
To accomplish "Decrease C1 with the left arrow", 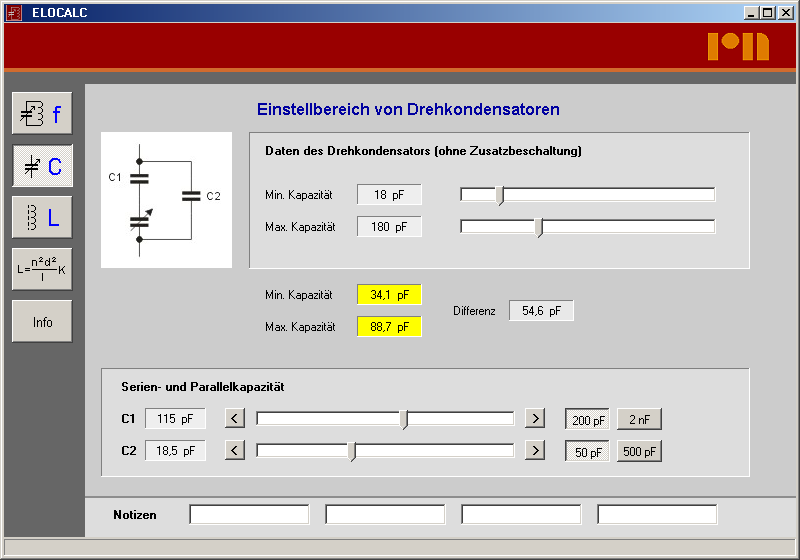I will coord(235,419).
